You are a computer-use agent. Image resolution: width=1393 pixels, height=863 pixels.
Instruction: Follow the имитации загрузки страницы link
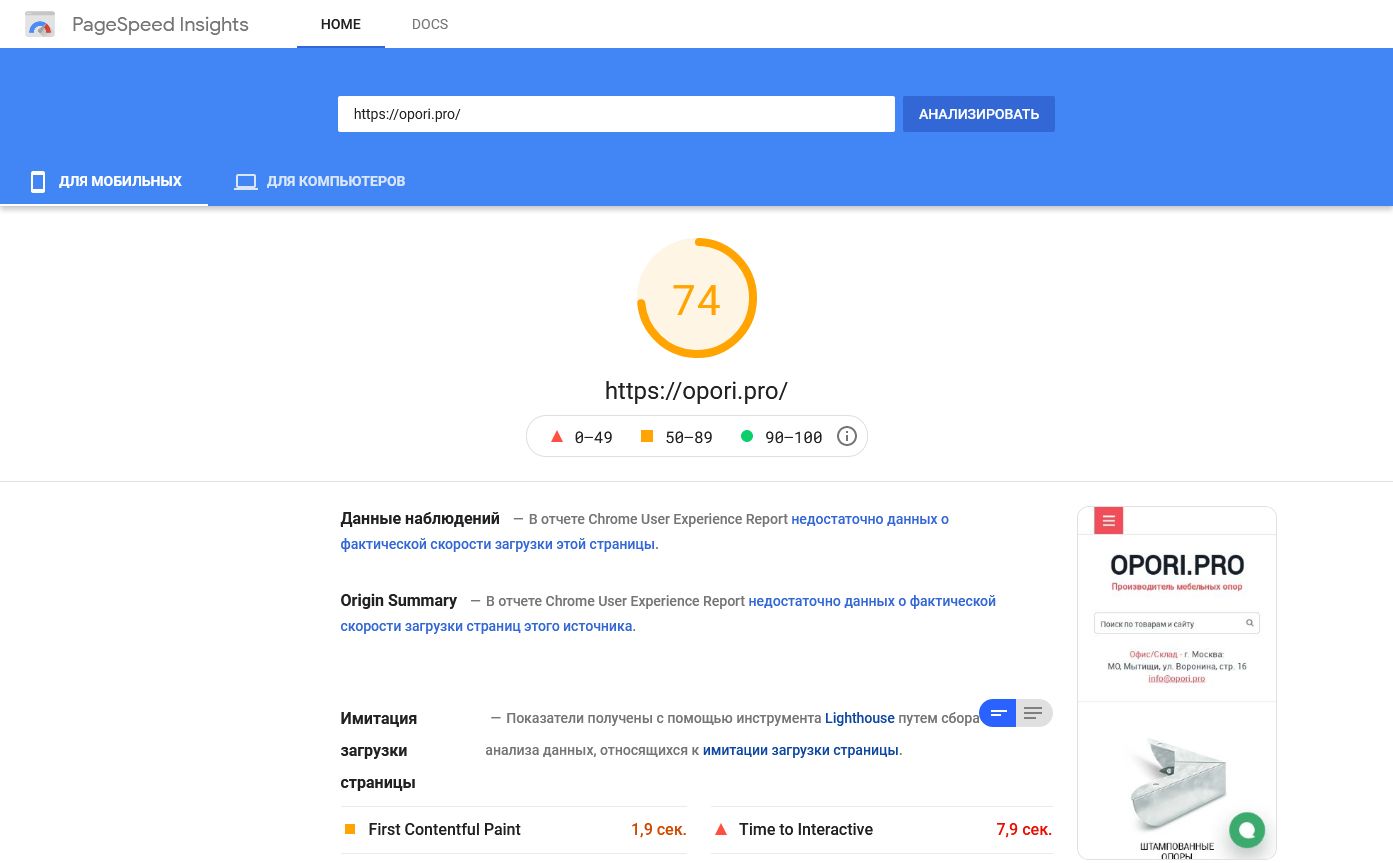(x=801, y=750)
